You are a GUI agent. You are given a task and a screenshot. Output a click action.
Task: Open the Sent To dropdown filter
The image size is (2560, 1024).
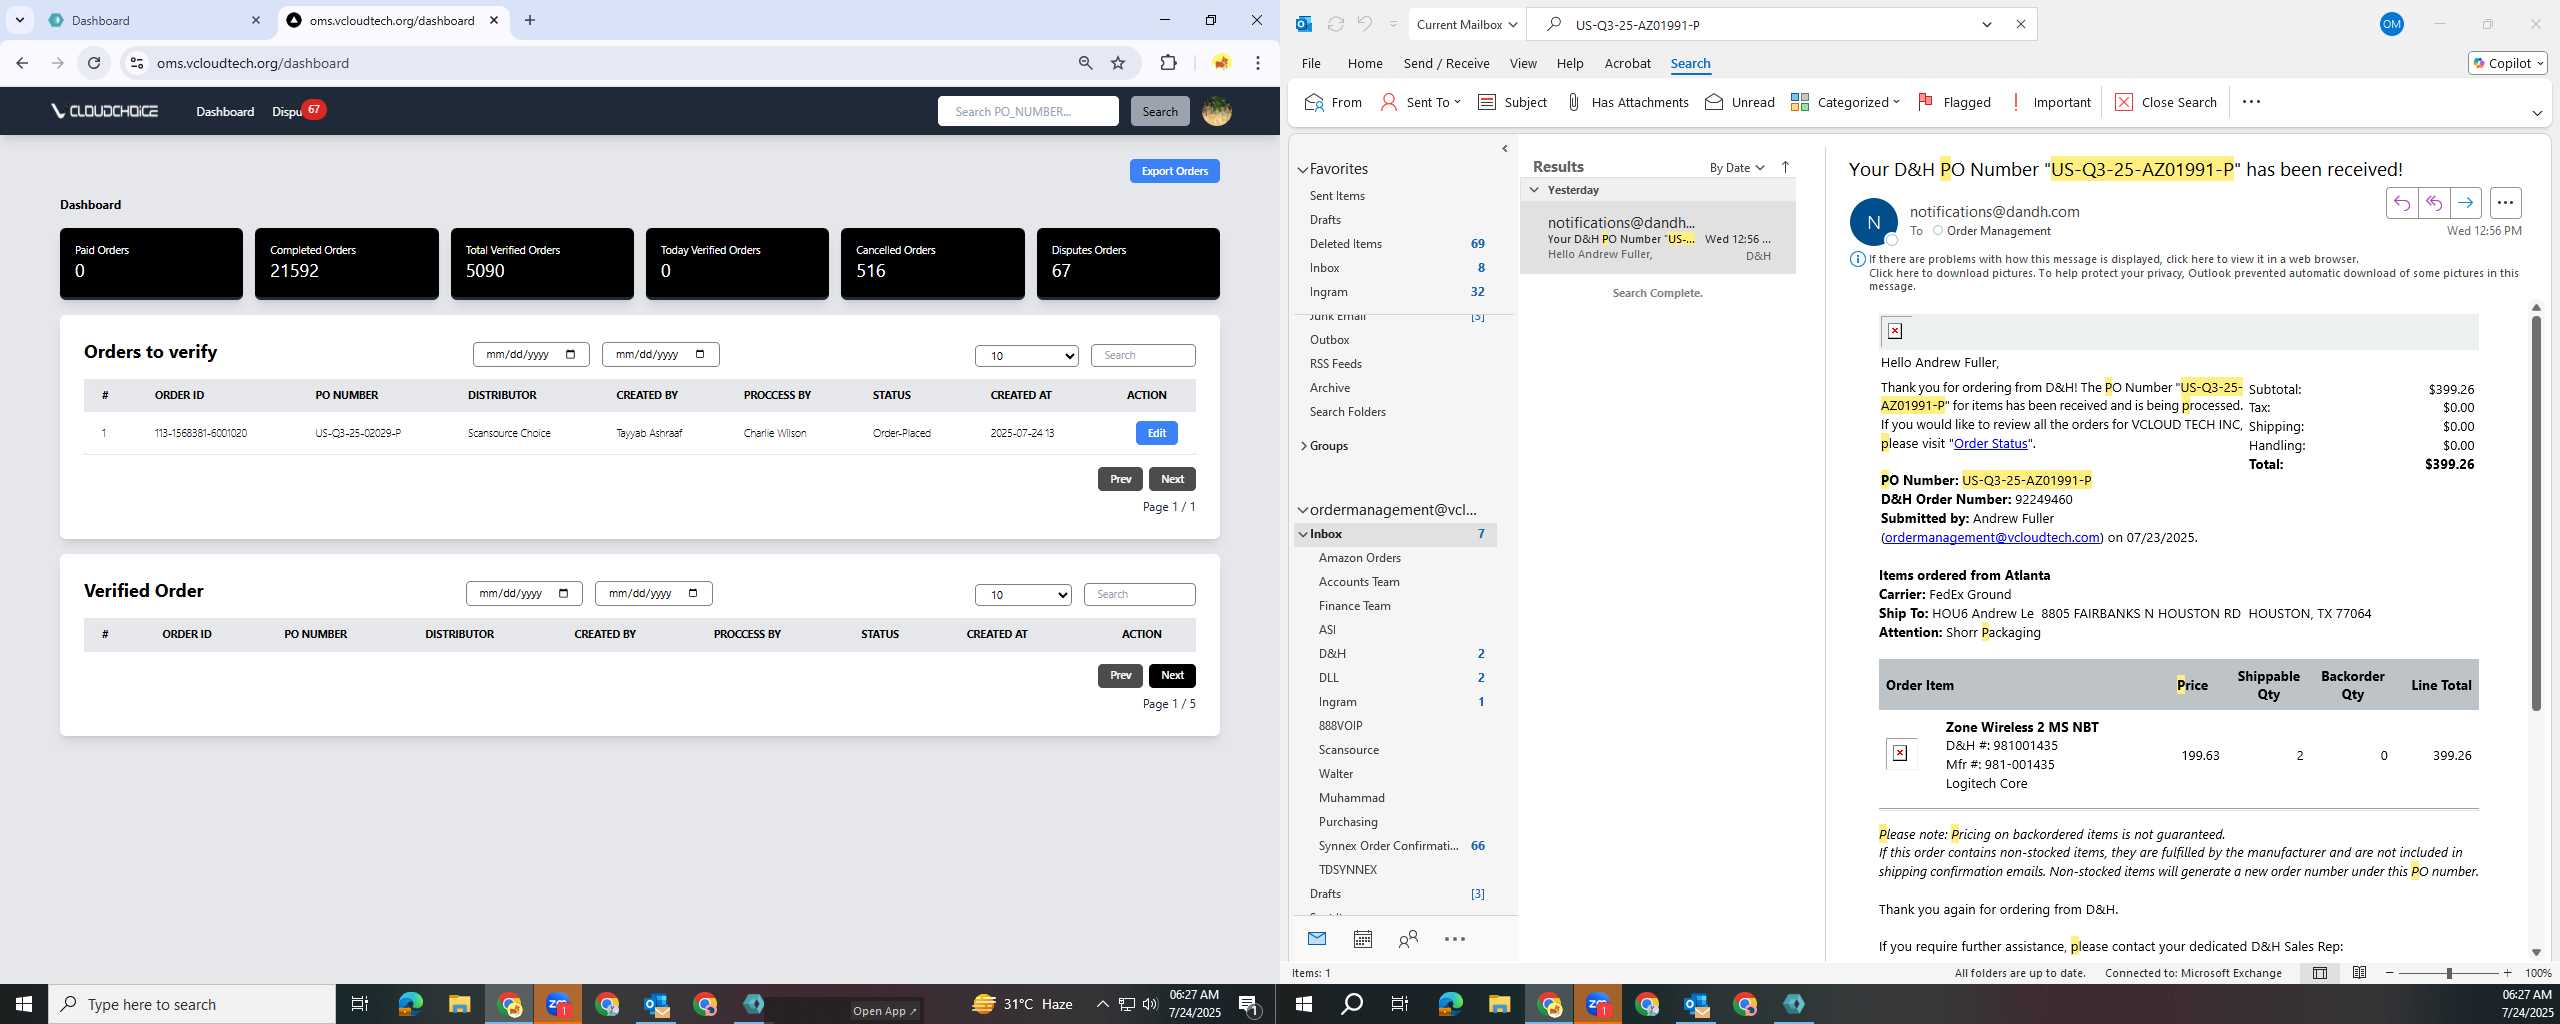(x=1420, y=102)
